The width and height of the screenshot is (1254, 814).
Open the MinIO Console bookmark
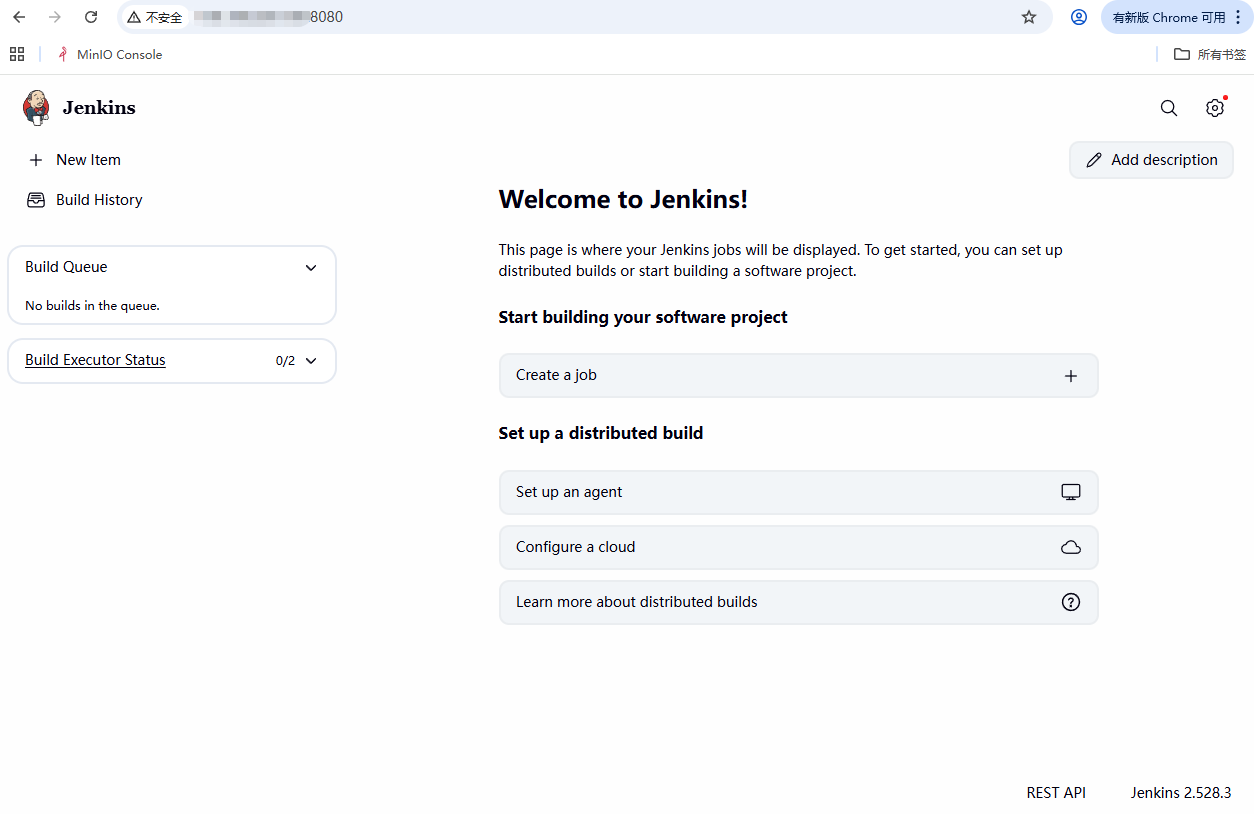[110, 54]
